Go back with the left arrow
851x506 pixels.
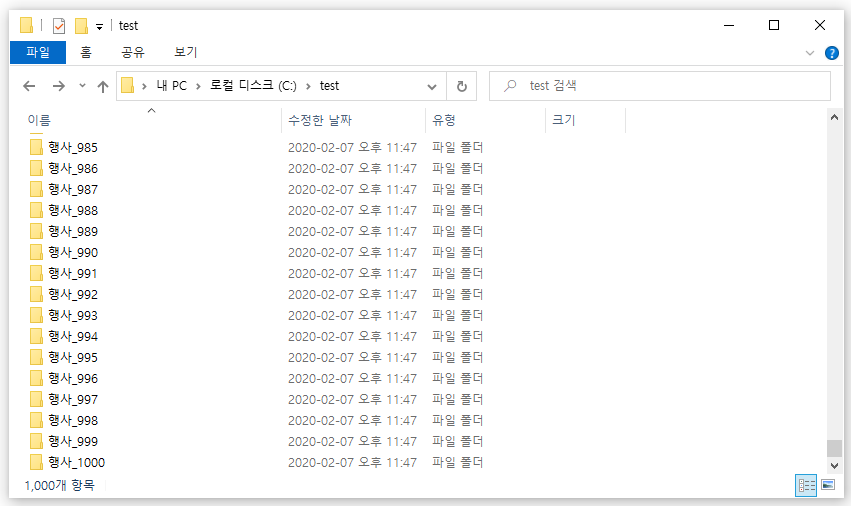click(29, 86)
